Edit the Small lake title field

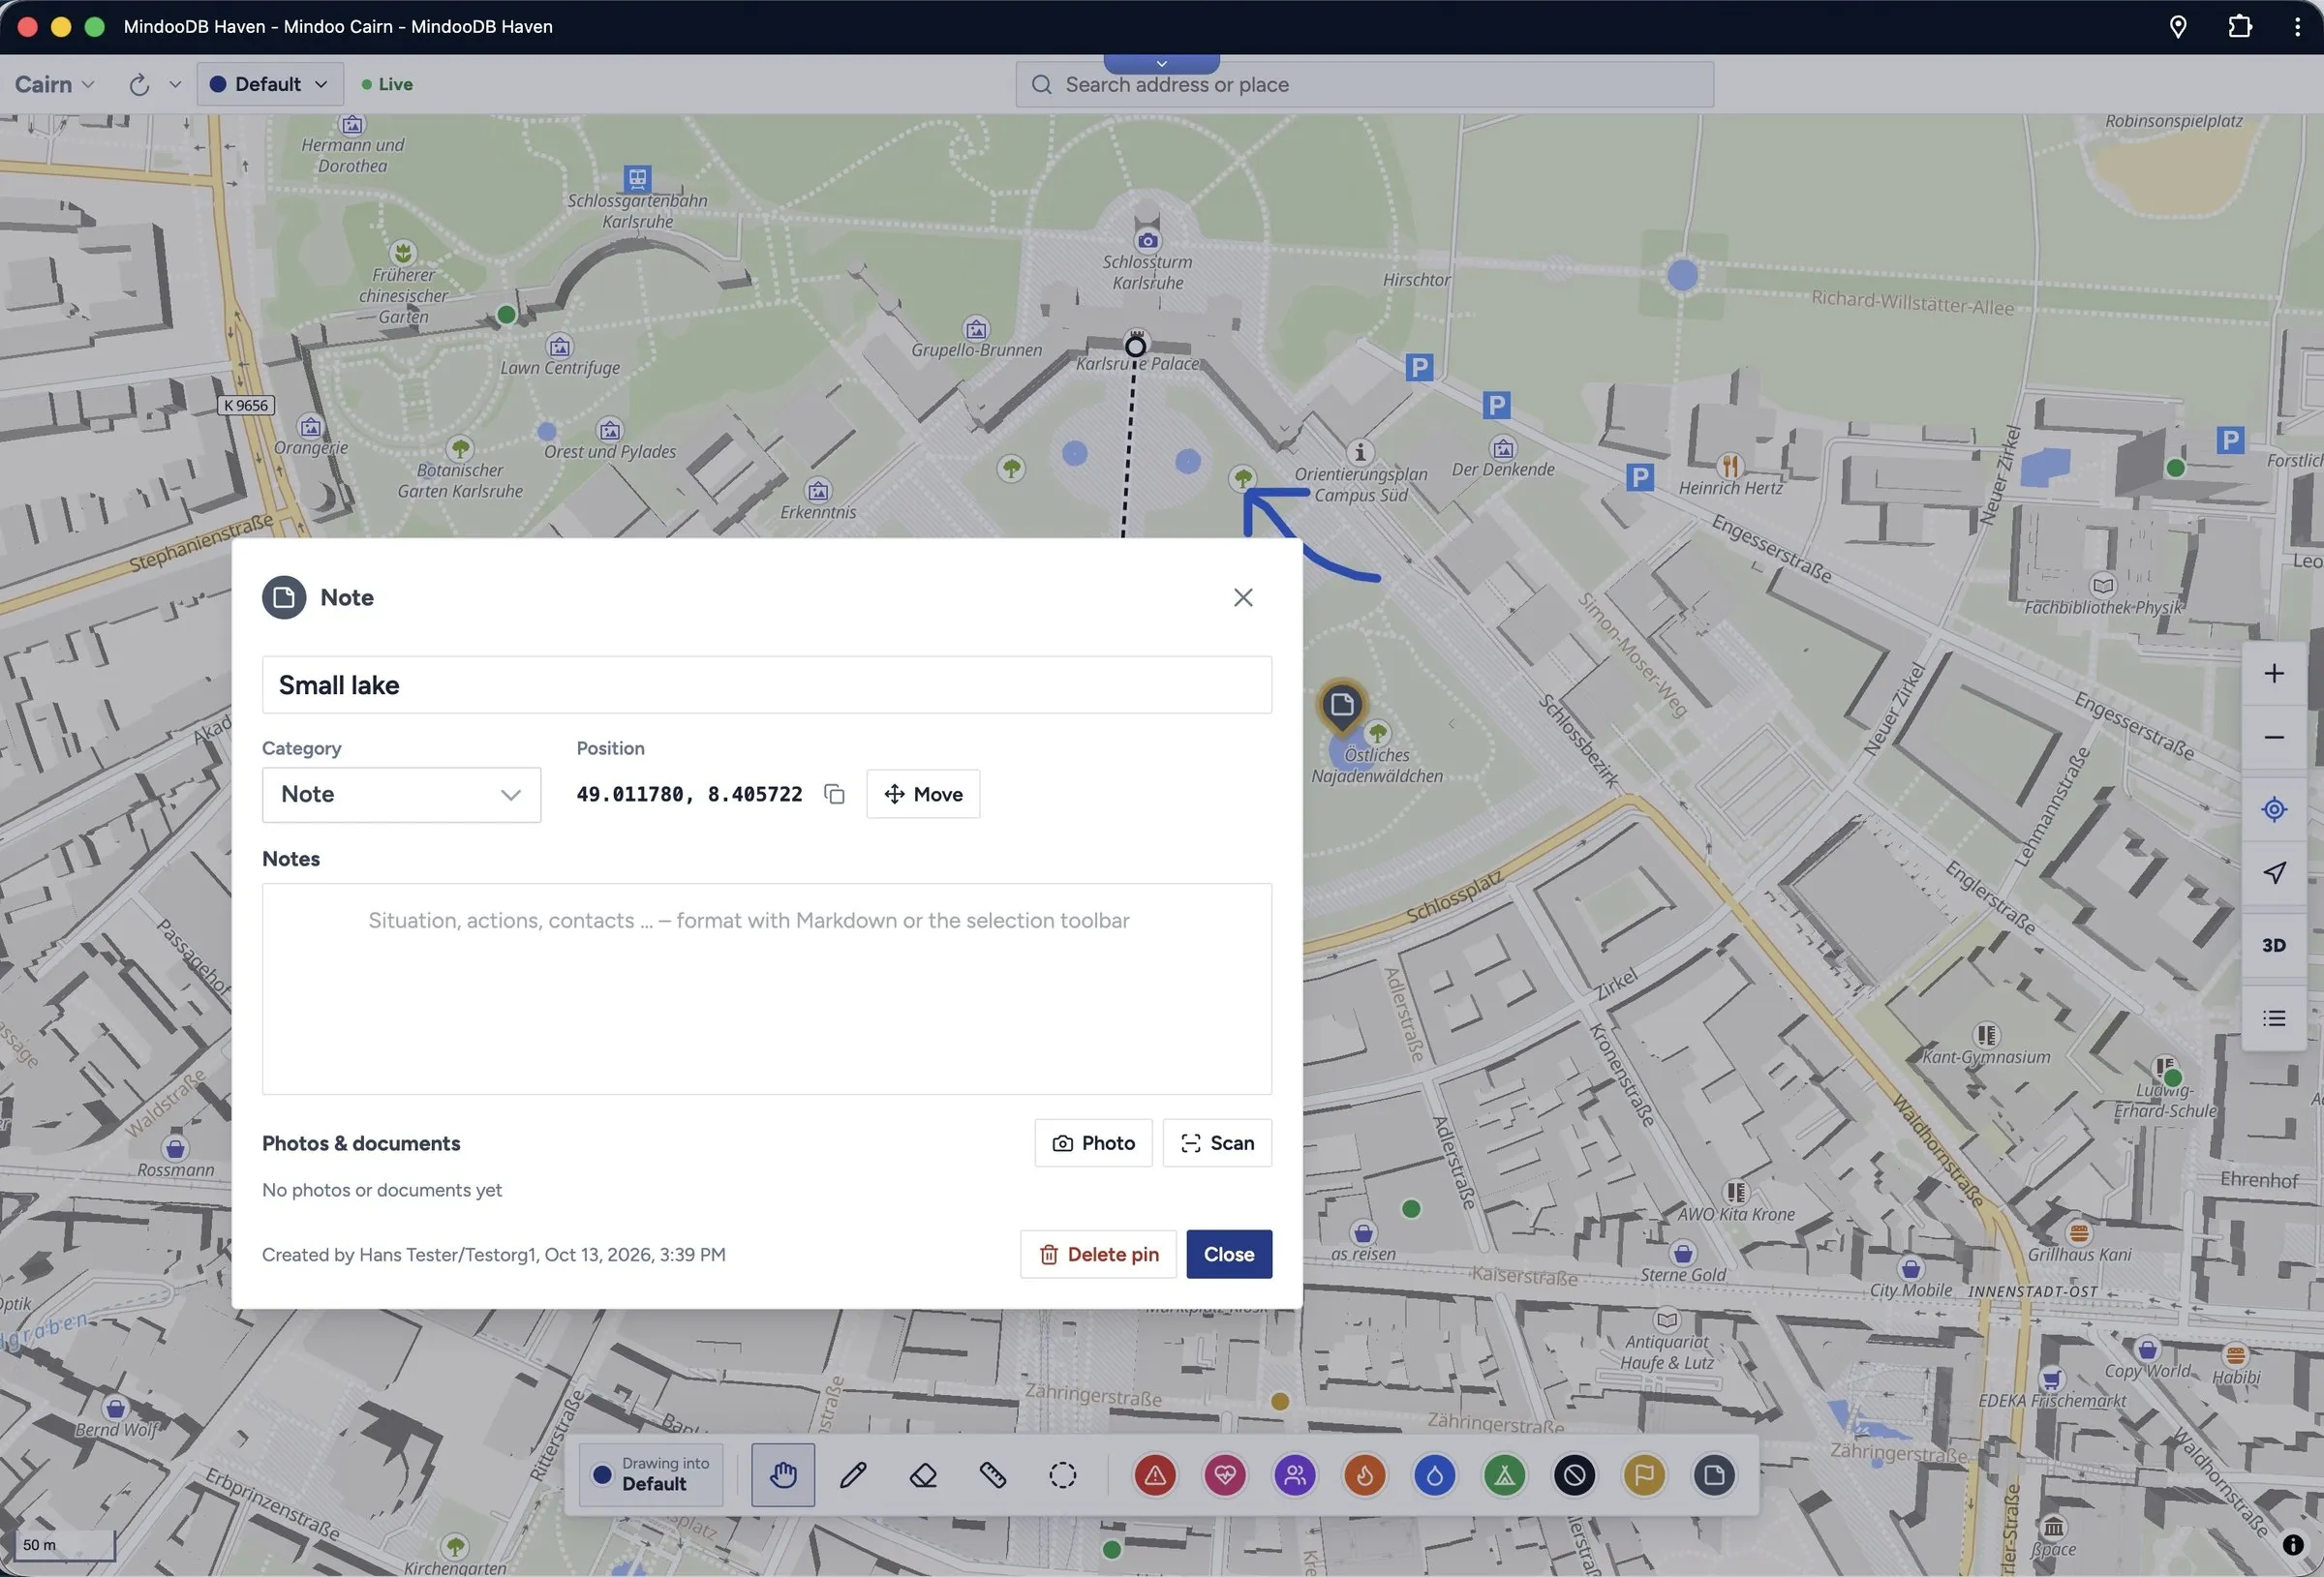tap(767, 685)
